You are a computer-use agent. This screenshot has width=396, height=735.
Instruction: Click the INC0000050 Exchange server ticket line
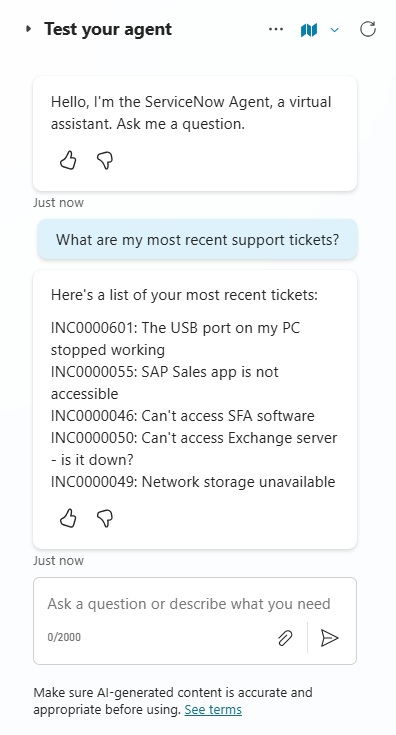click(x=194, y=449)
